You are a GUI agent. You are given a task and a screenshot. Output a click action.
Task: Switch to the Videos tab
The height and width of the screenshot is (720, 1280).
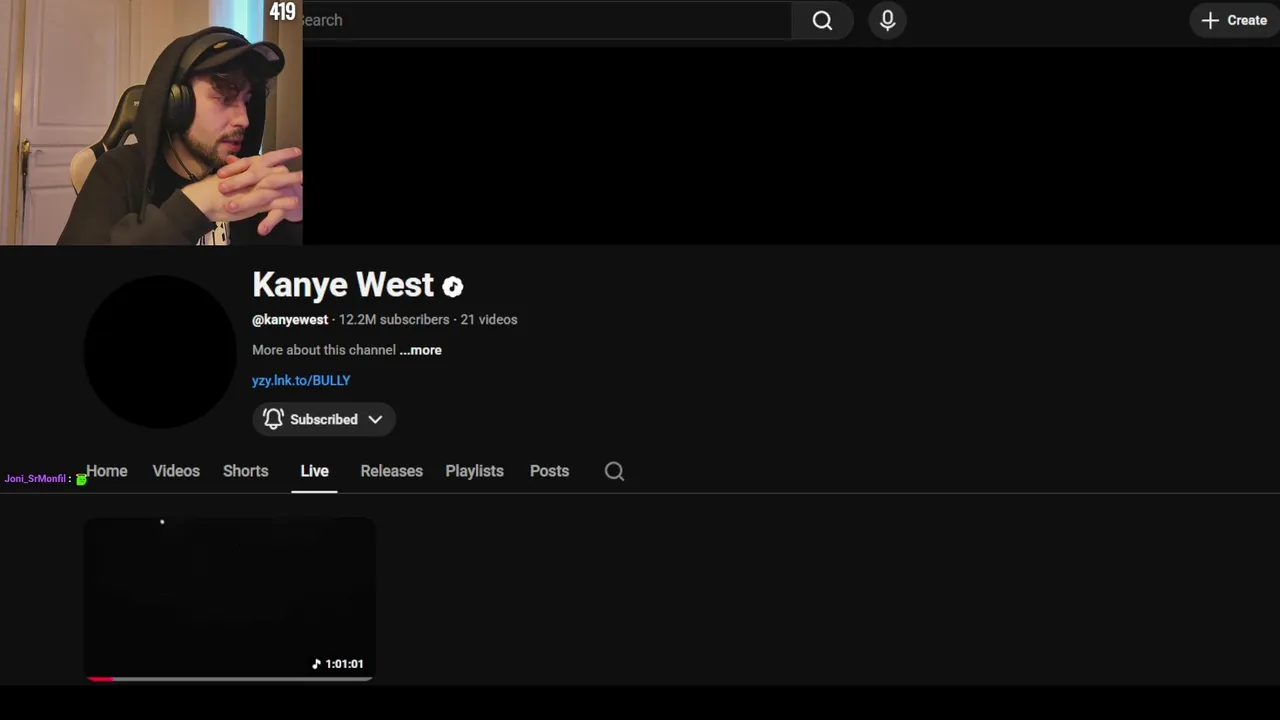pyautogui.click(x=176, y=471)
